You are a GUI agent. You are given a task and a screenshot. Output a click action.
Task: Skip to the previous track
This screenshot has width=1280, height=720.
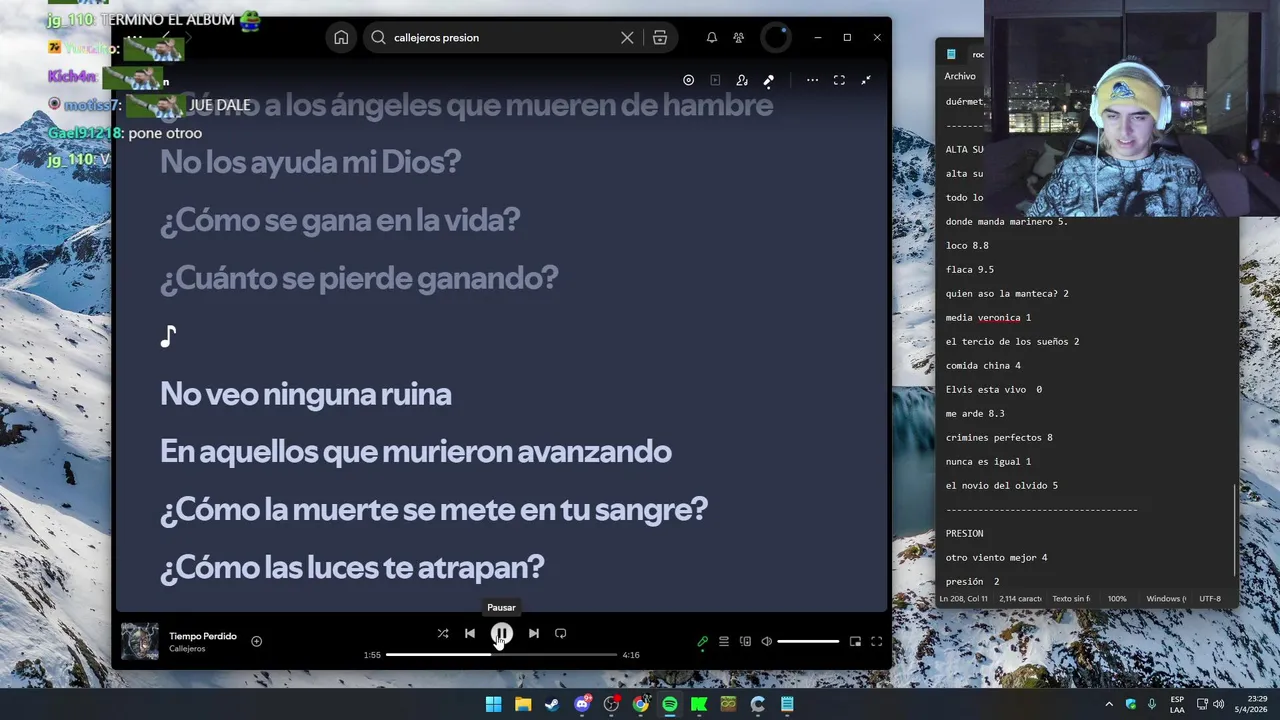pos(470,633)
